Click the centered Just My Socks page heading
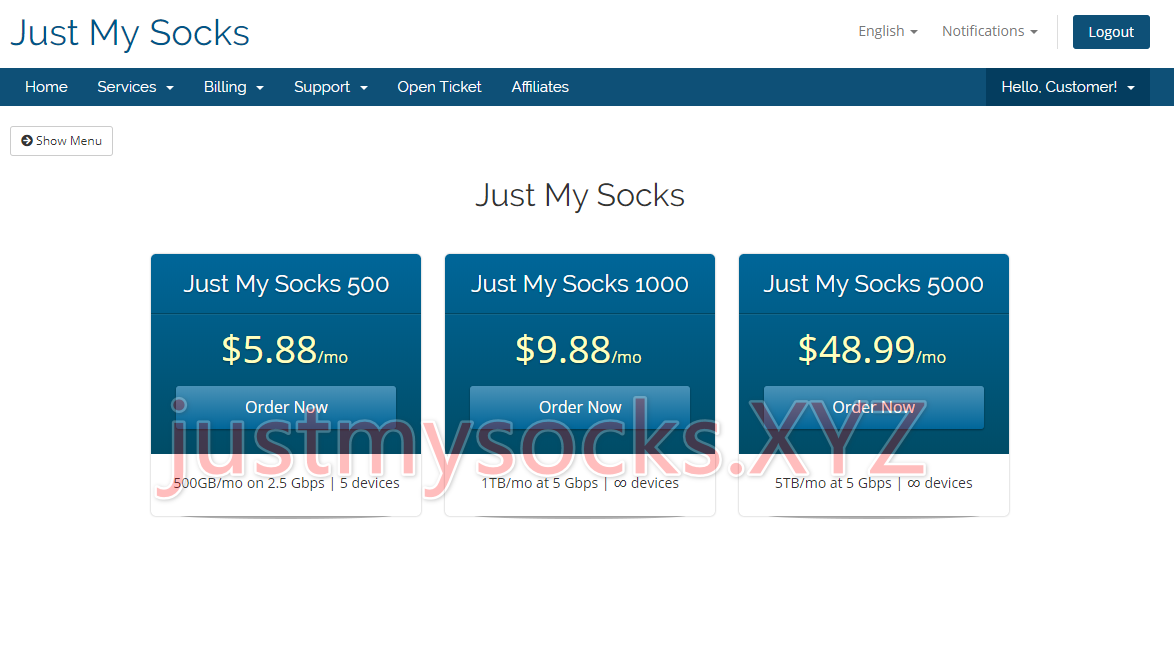Screen dimensions: 1174x648 [580, 196]
